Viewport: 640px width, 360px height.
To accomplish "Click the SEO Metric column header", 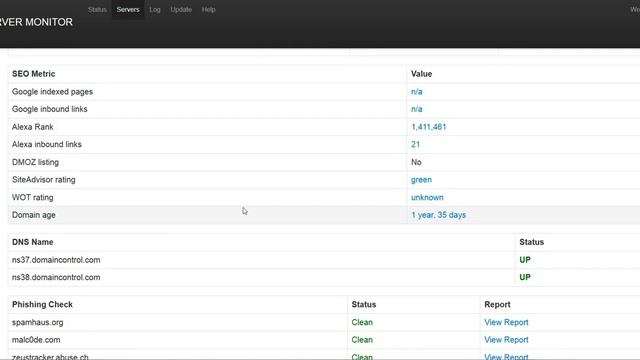I will point(33,74).
